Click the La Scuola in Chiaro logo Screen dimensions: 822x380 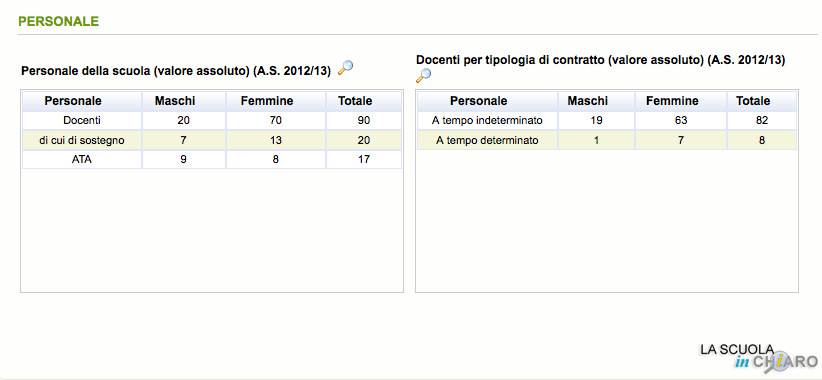(x=759, y=359)
